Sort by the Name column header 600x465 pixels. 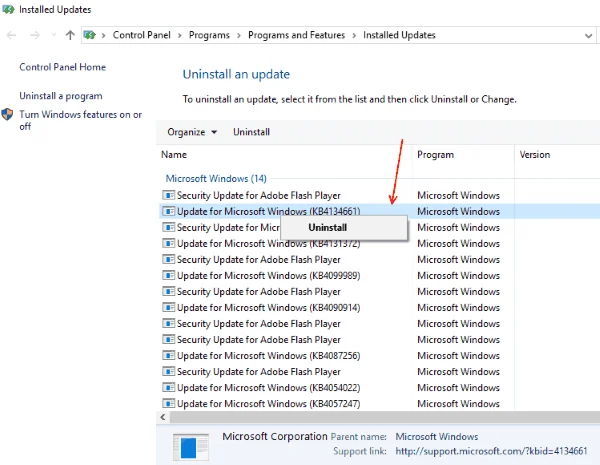click(174, 155)
